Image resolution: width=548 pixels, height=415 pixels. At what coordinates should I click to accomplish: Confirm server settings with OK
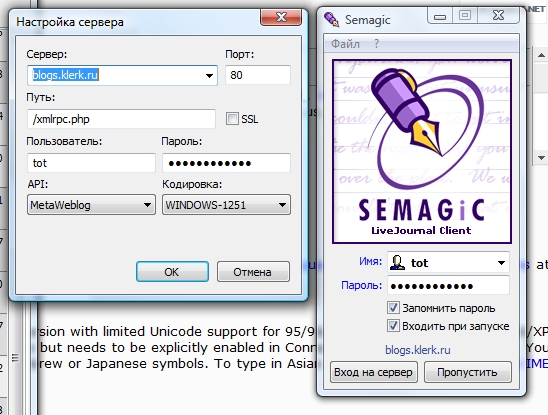(x=172, y=272)
